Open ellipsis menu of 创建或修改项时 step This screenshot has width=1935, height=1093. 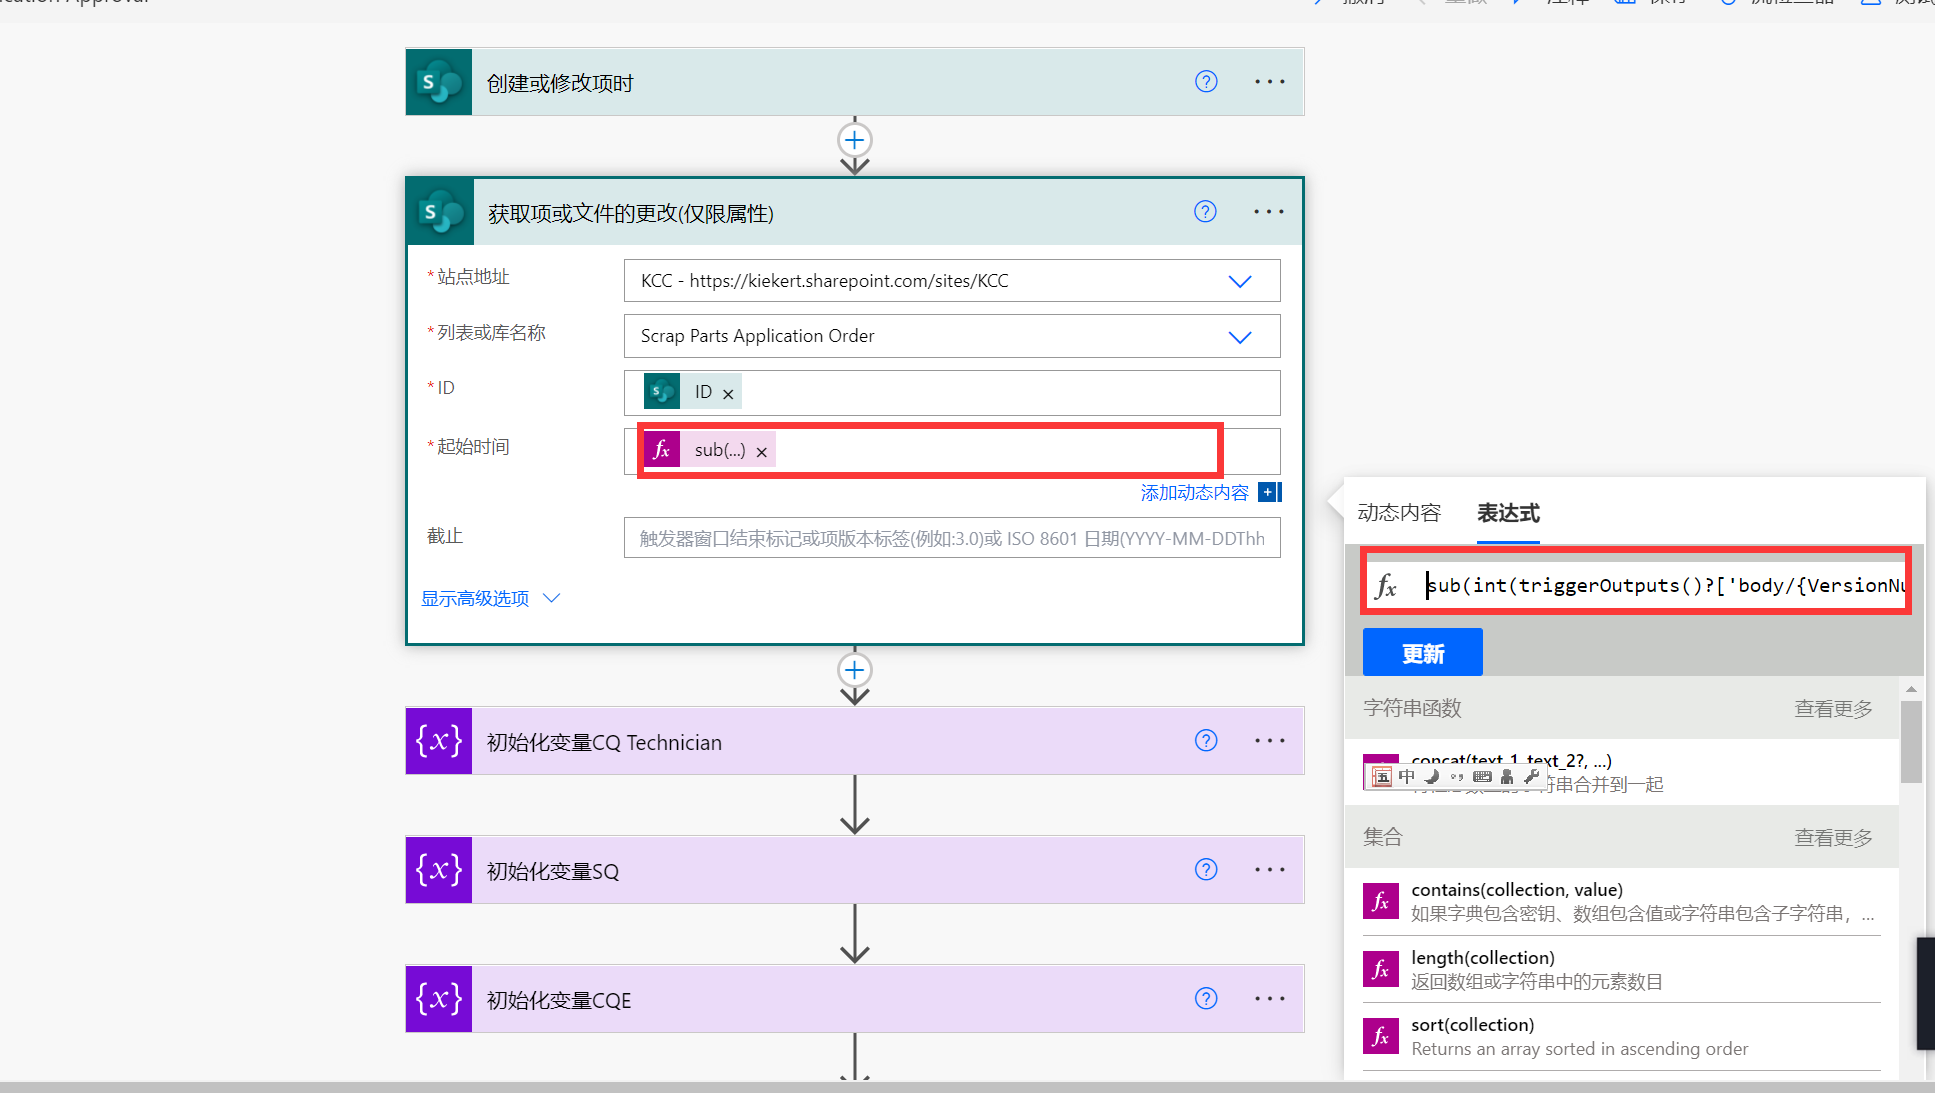pyautogui.click(x=1269, y=82)
